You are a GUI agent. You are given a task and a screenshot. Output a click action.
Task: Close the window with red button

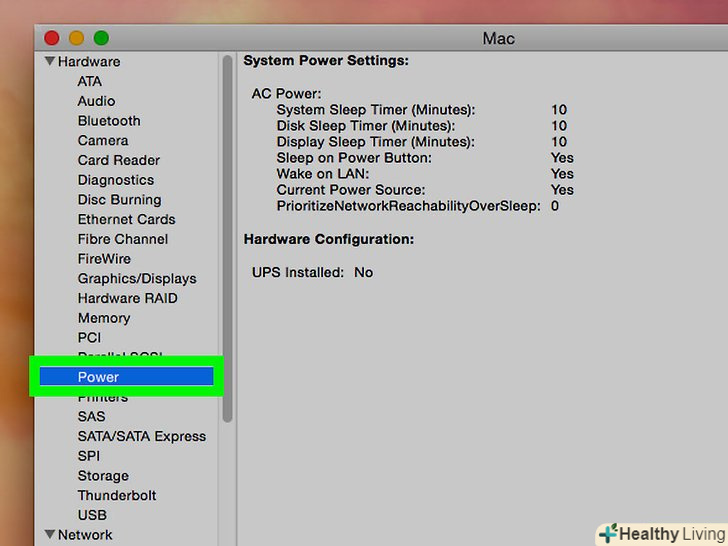coord(52,38)
